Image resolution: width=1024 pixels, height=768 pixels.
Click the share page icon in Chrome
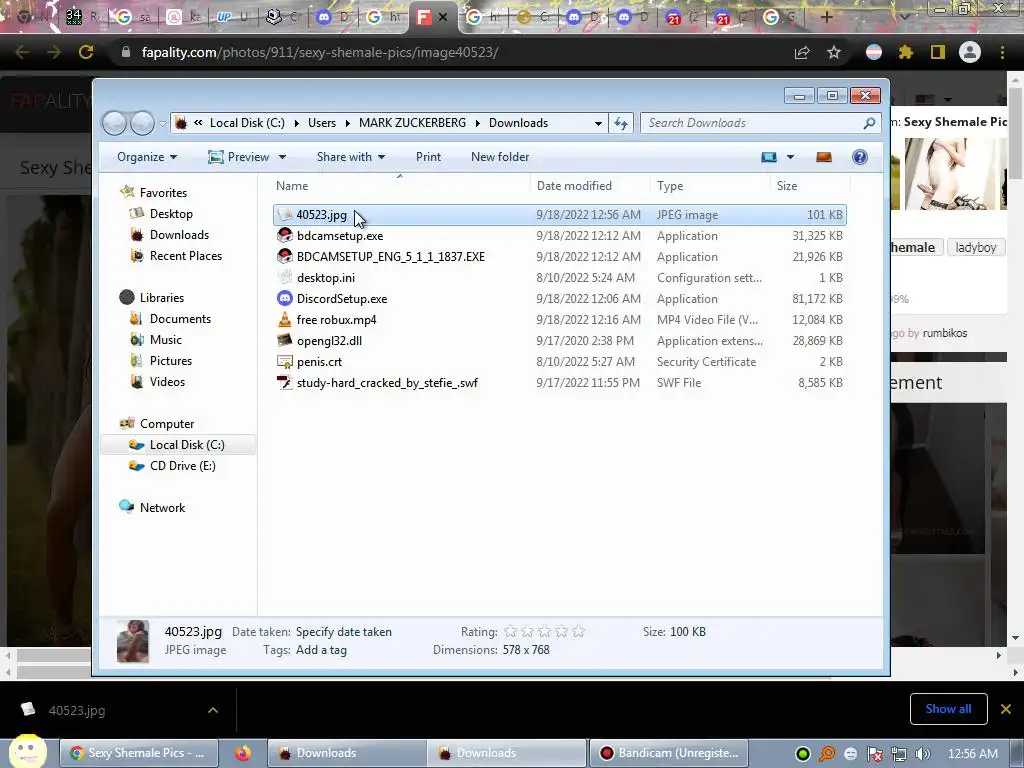(802, 52)
